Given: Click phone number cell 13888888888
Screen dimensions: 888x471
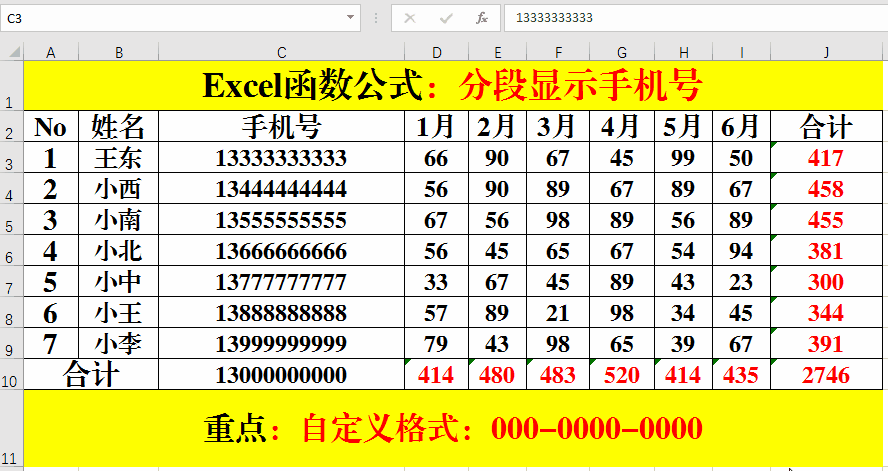Looking at the screenshot, I should pyautogui.click(x=281, y=312).
